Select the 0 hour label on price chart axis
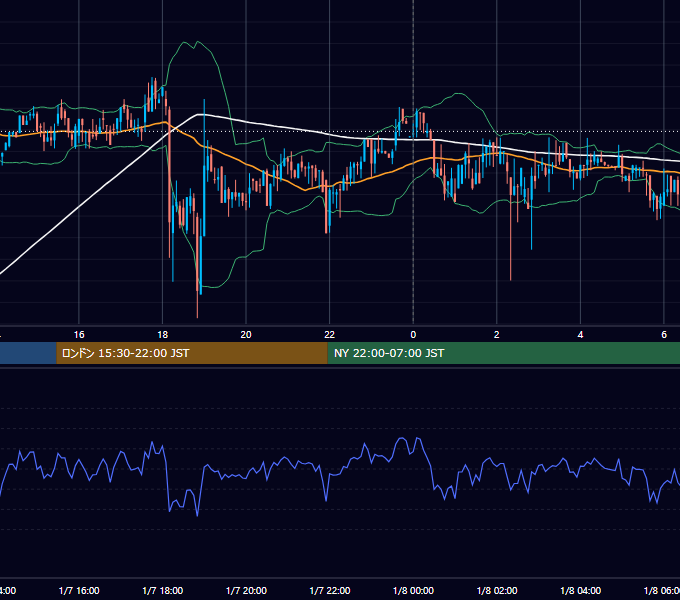Viewport: 680px width, 600px height. coord(413,335)
